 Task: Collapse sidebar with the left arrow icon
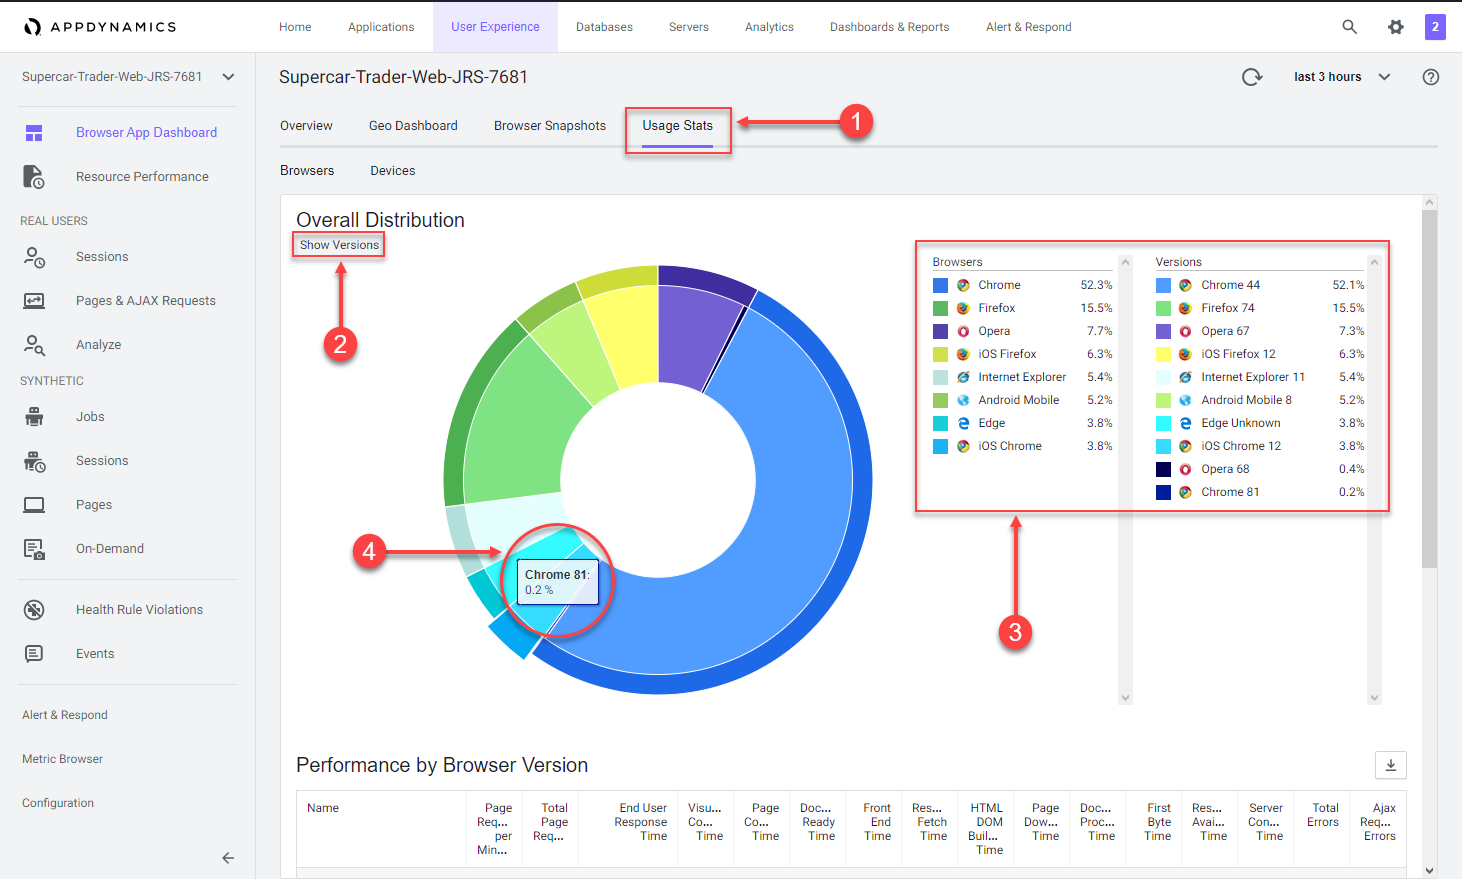(x=228, y=858)
